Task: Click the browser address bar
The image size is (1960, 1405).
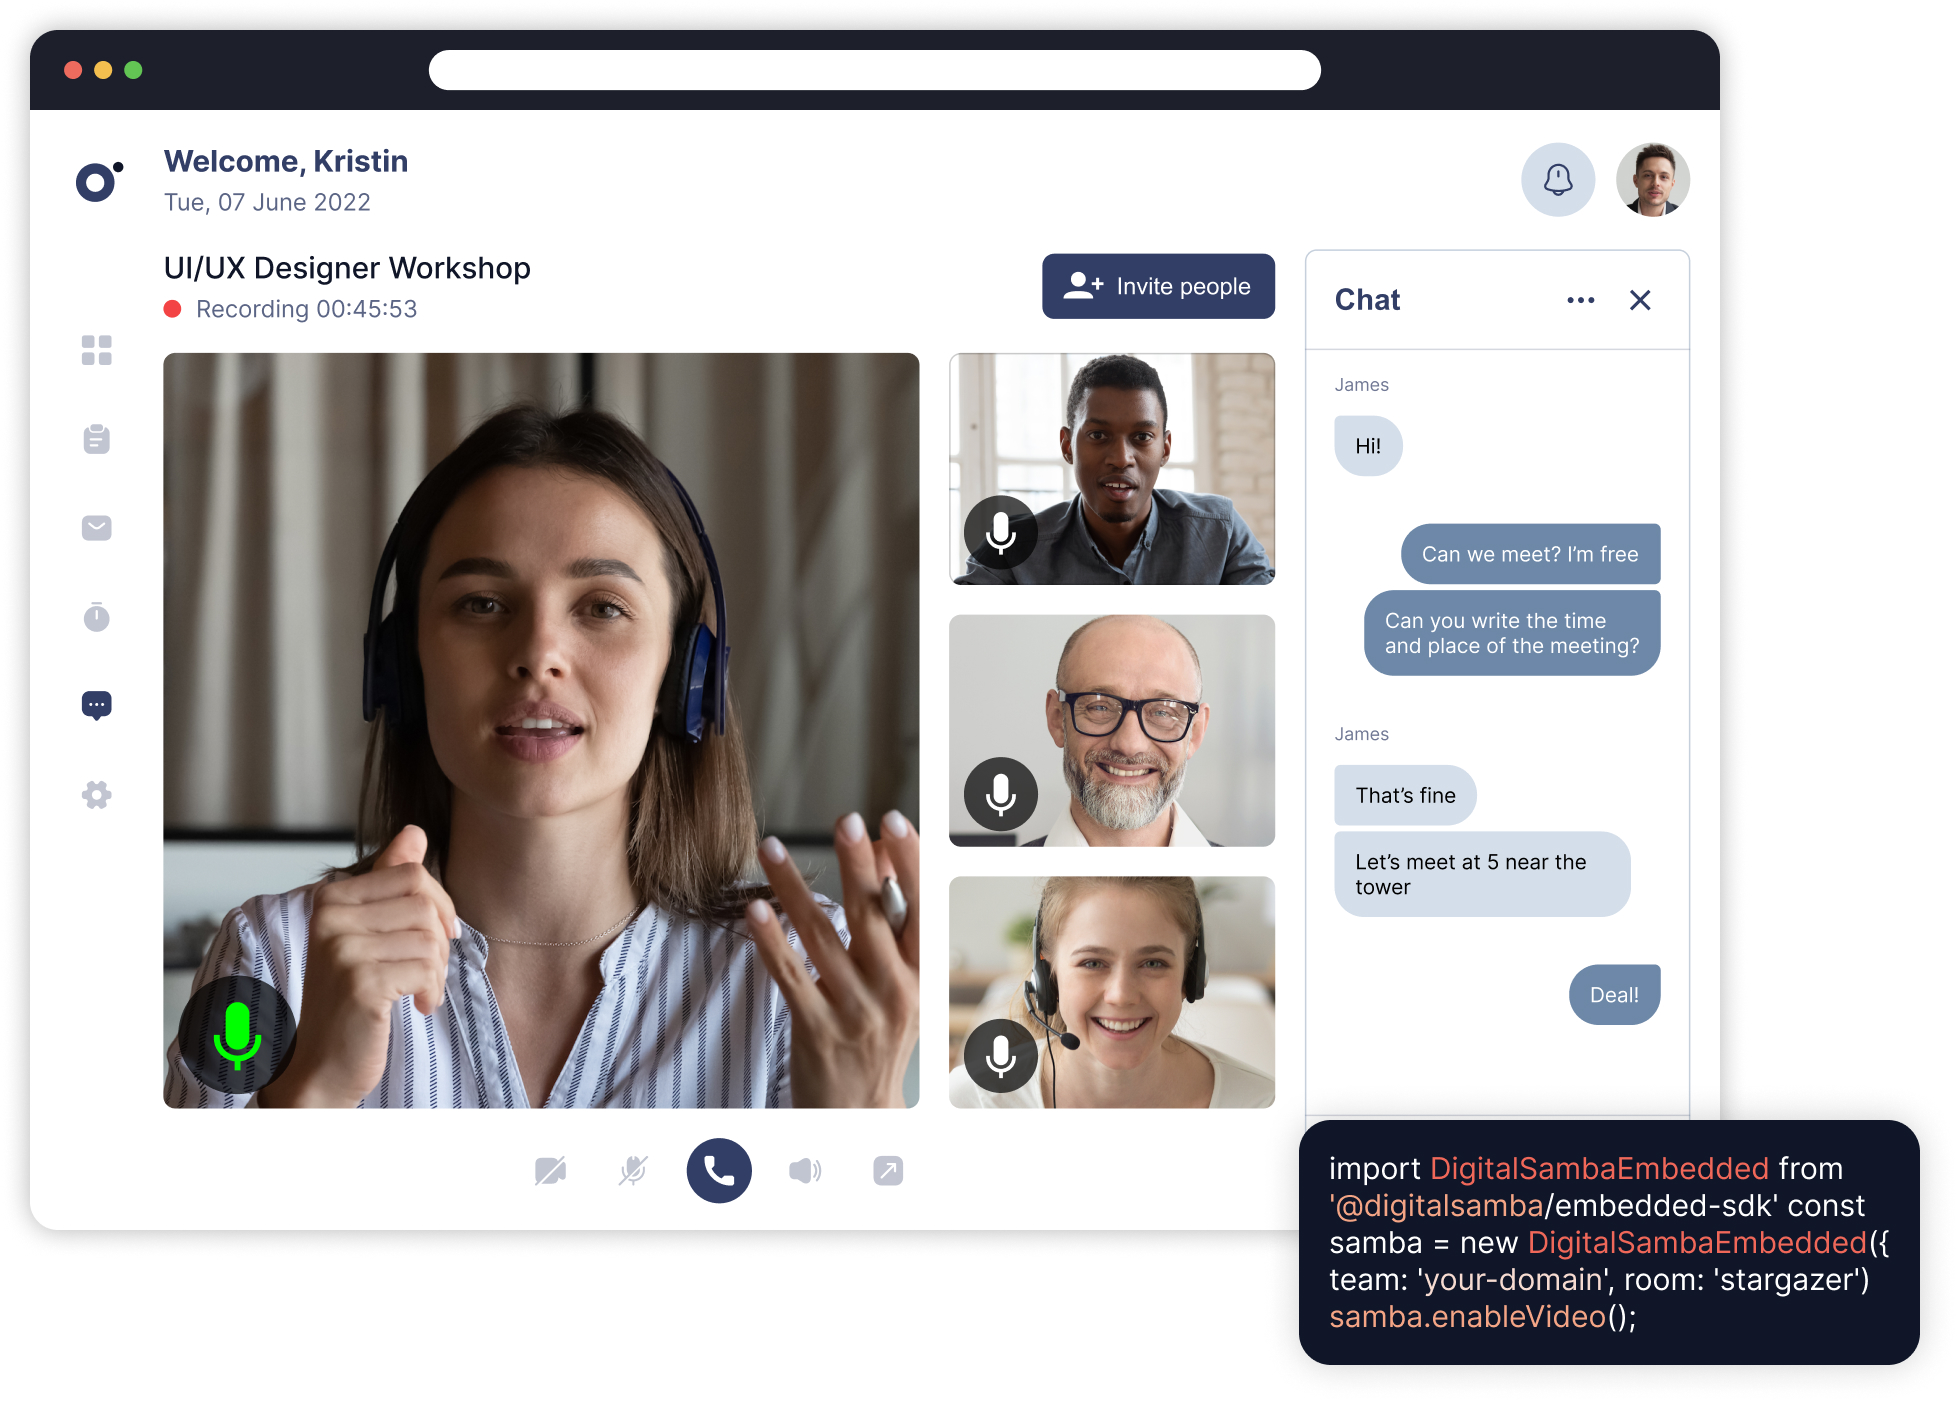Action: 875,70
